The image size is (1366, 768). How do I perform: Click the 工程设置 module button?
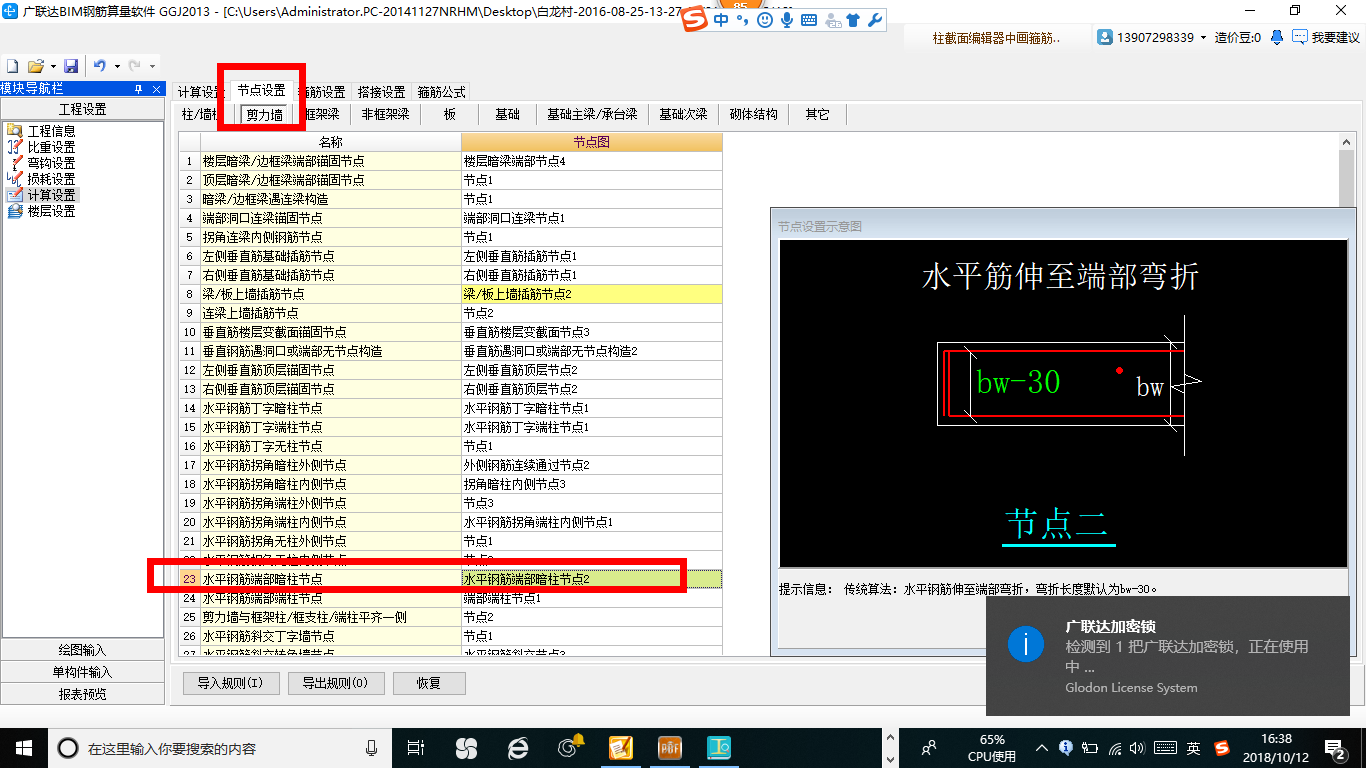[82, 109]
